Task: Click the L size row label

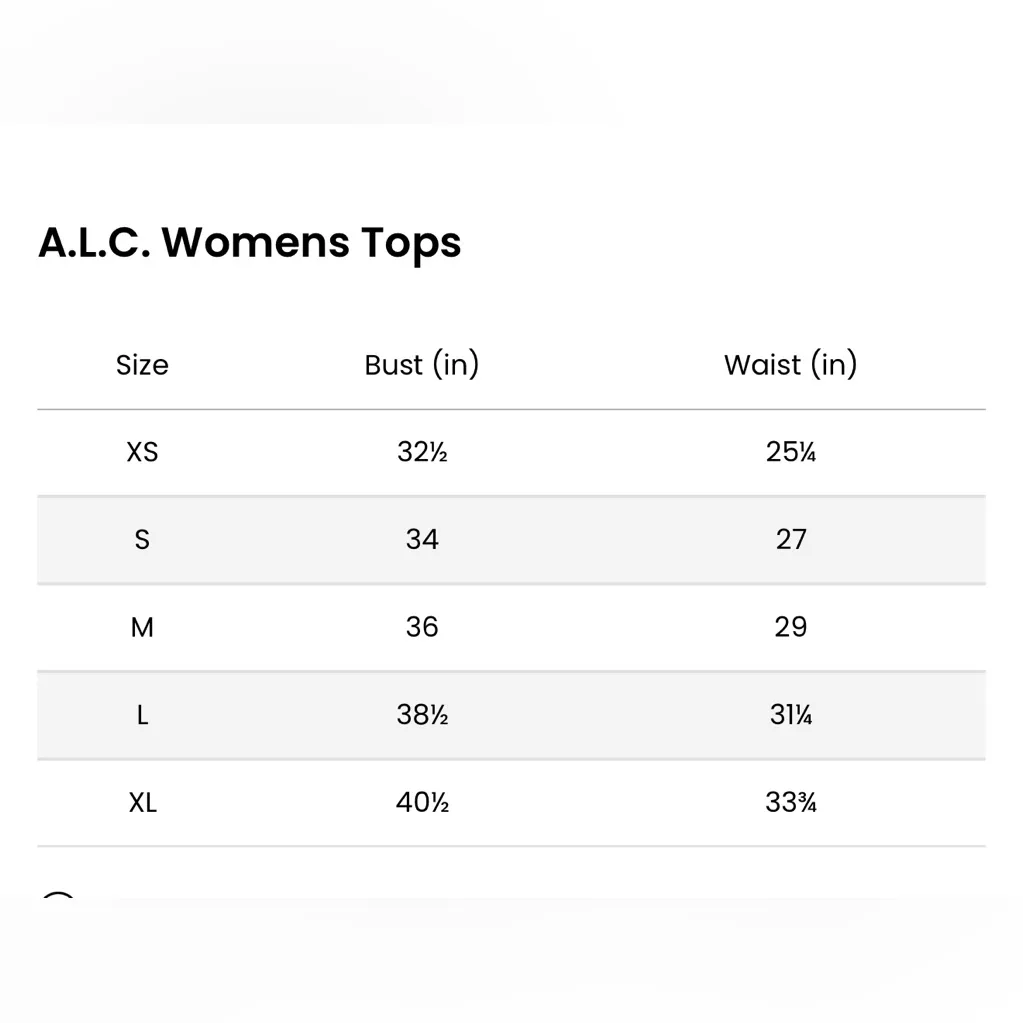Action: tap(142, 715)
